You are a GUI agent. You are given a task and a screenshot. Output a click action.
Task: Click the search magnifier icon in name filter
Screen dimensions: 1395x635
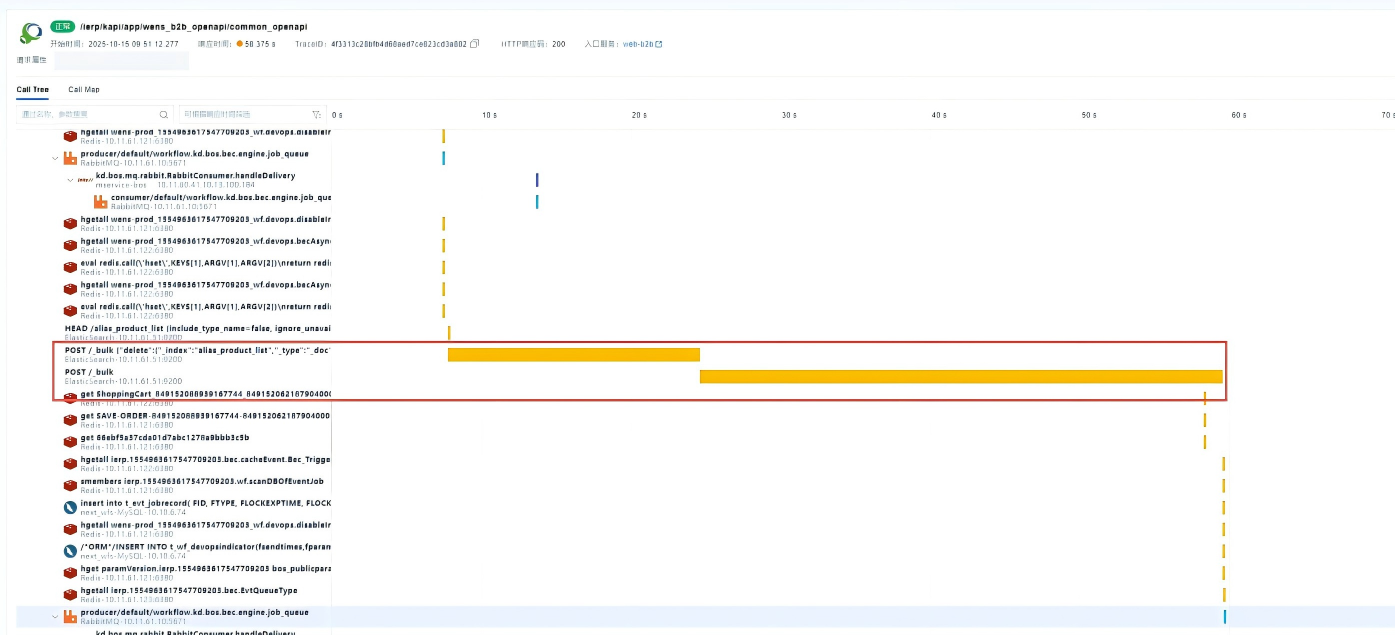(164, 115)
